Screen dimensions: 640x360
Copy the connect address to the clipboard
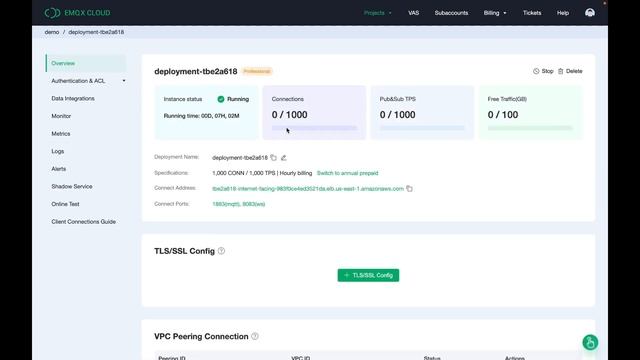(409, 189)
